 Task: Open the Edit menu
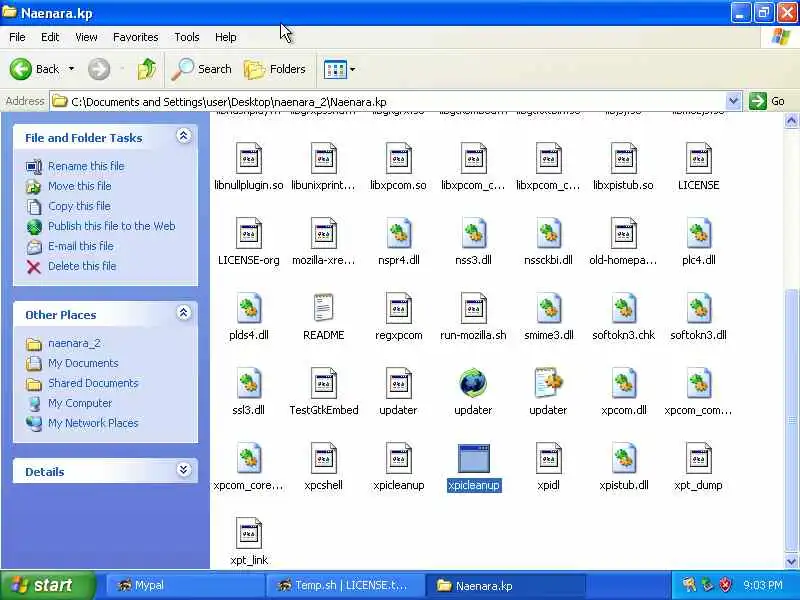click(x=50, y=37)
